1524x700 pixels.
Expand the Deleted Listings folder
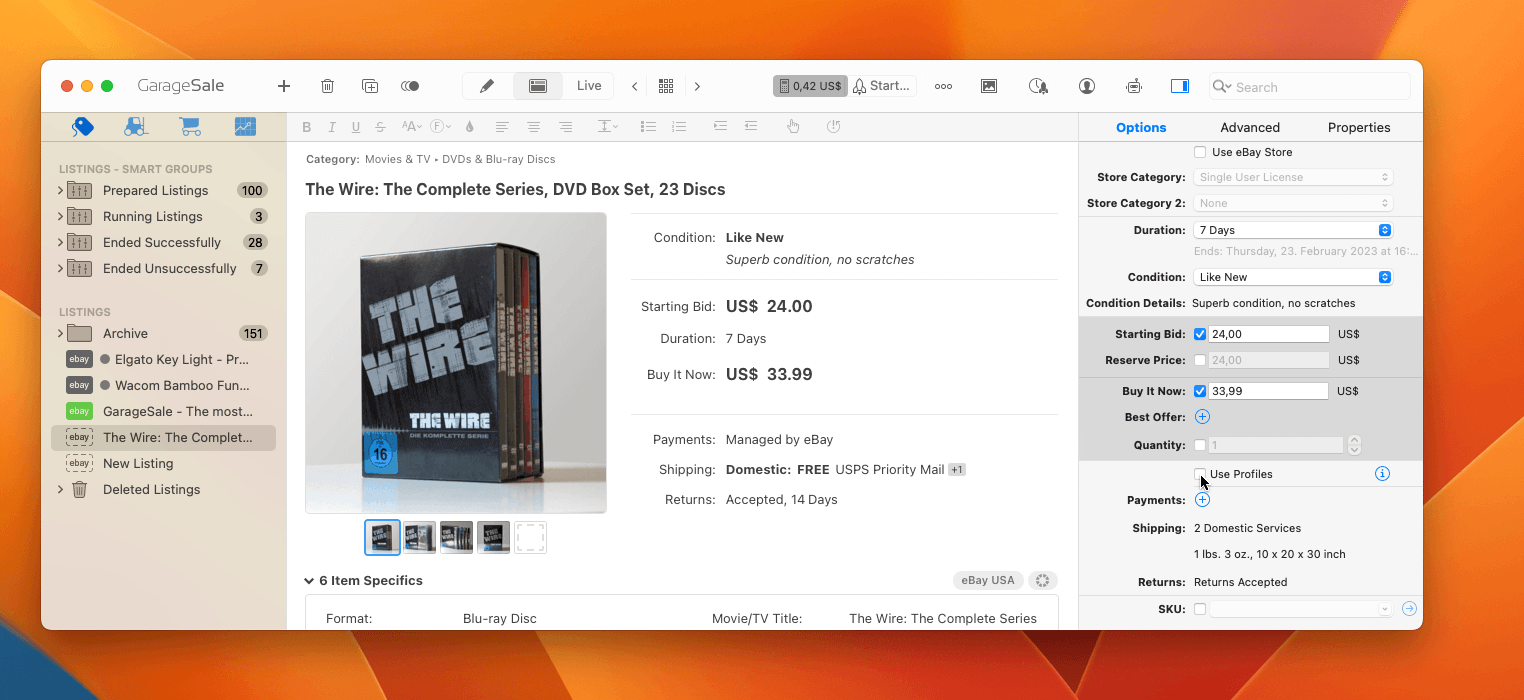point(60,489)
